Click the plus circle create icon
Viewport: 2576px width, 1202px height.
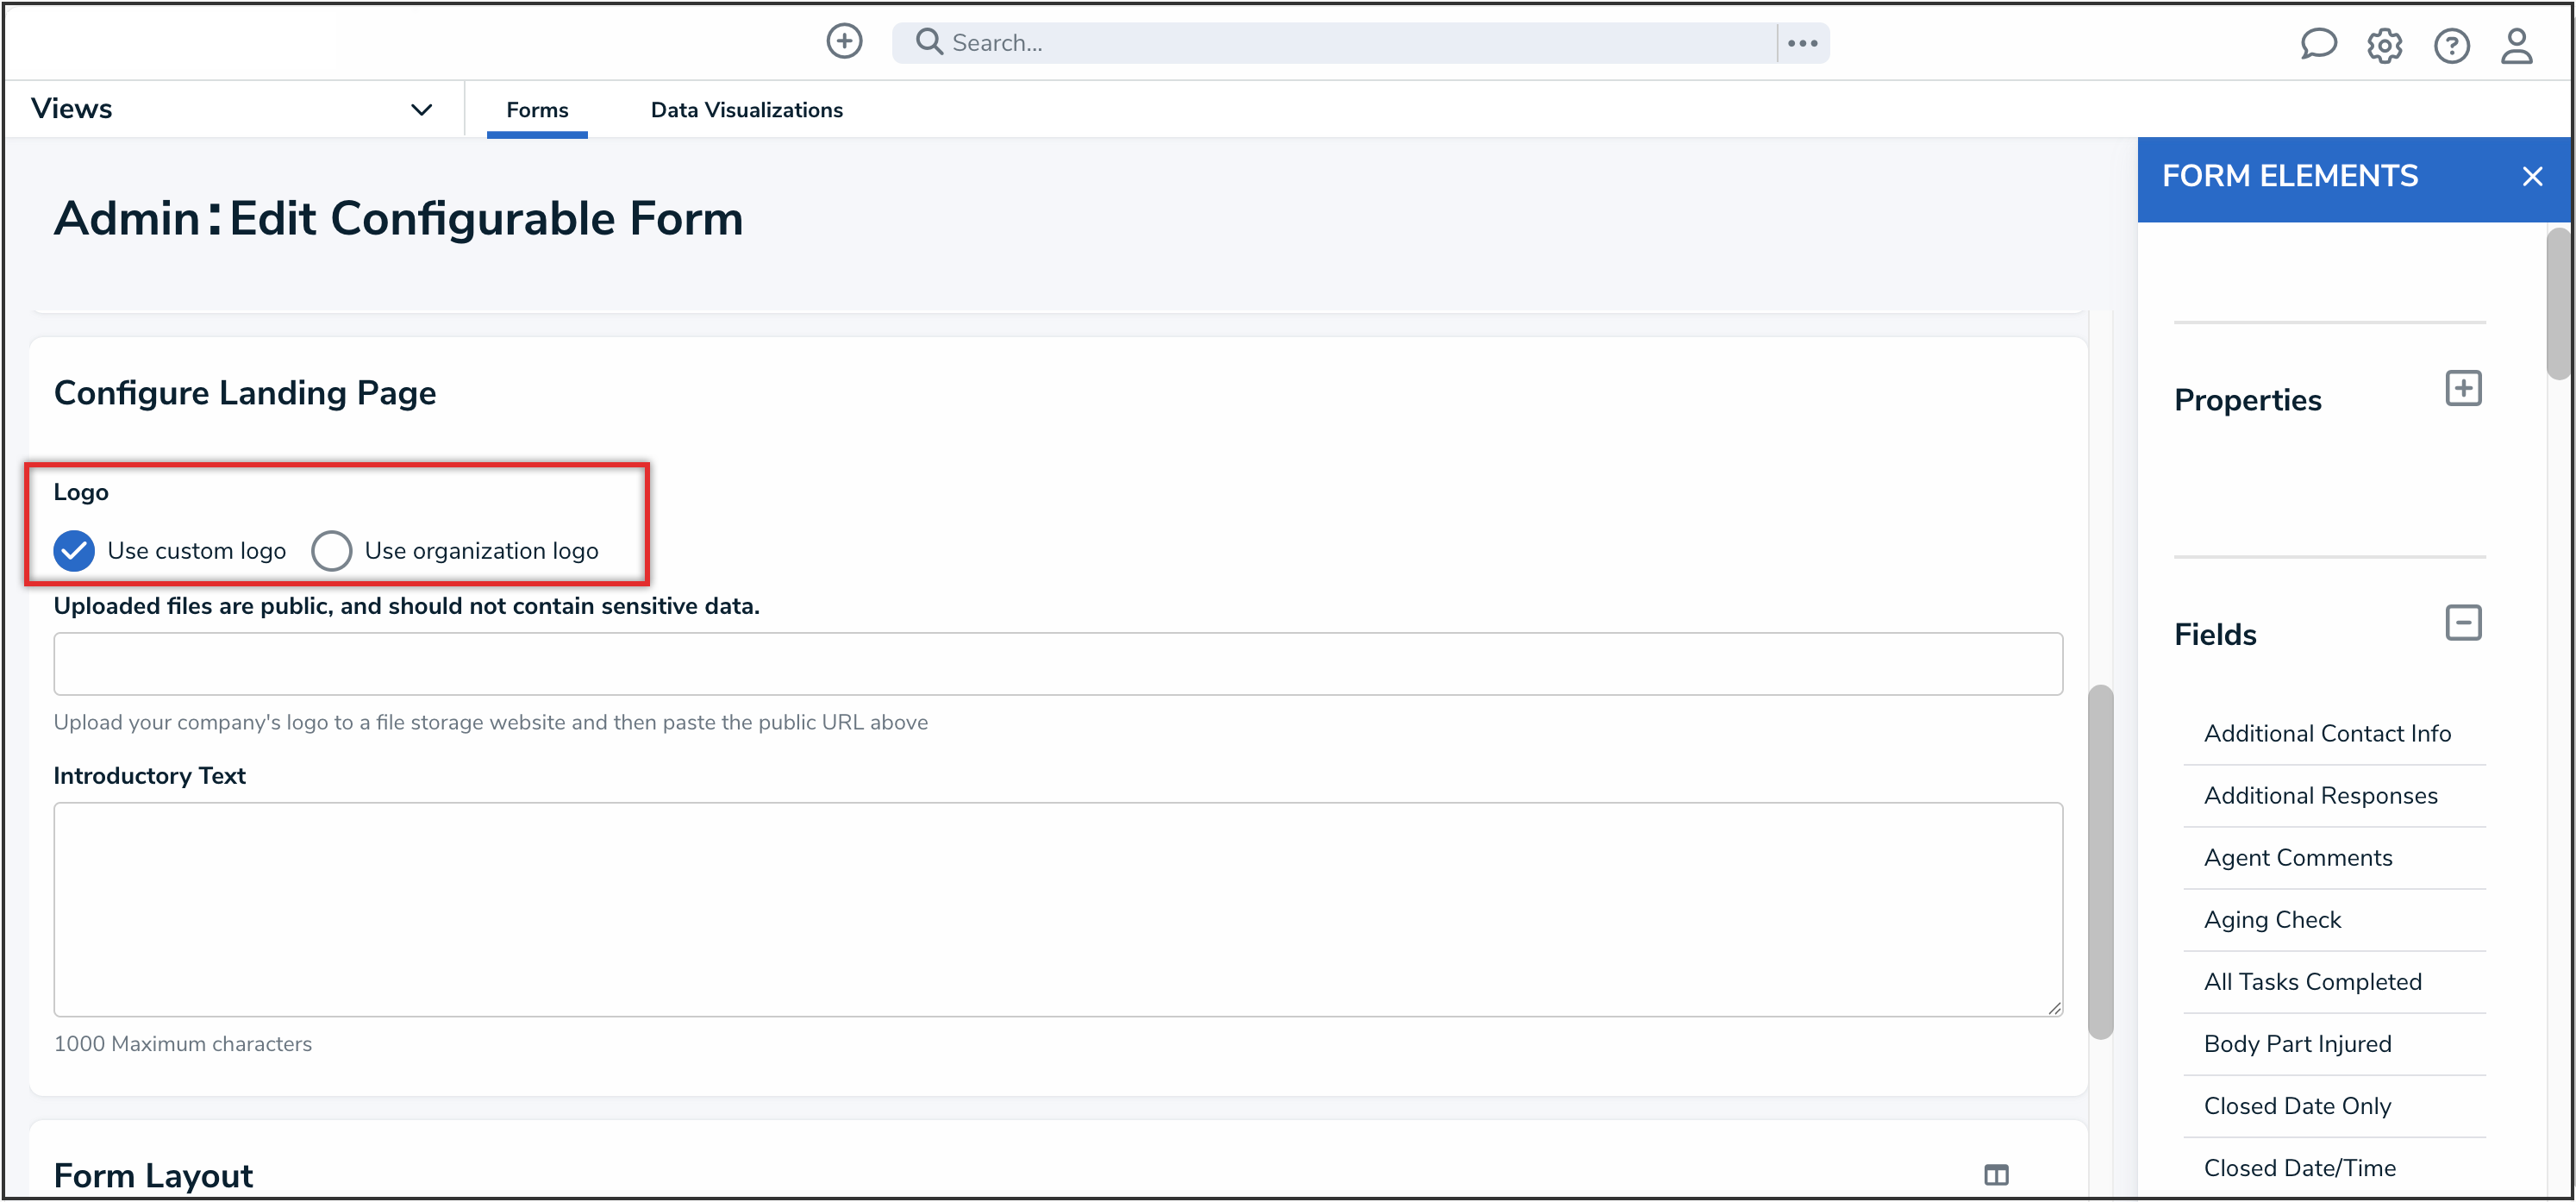pos(844,42)
